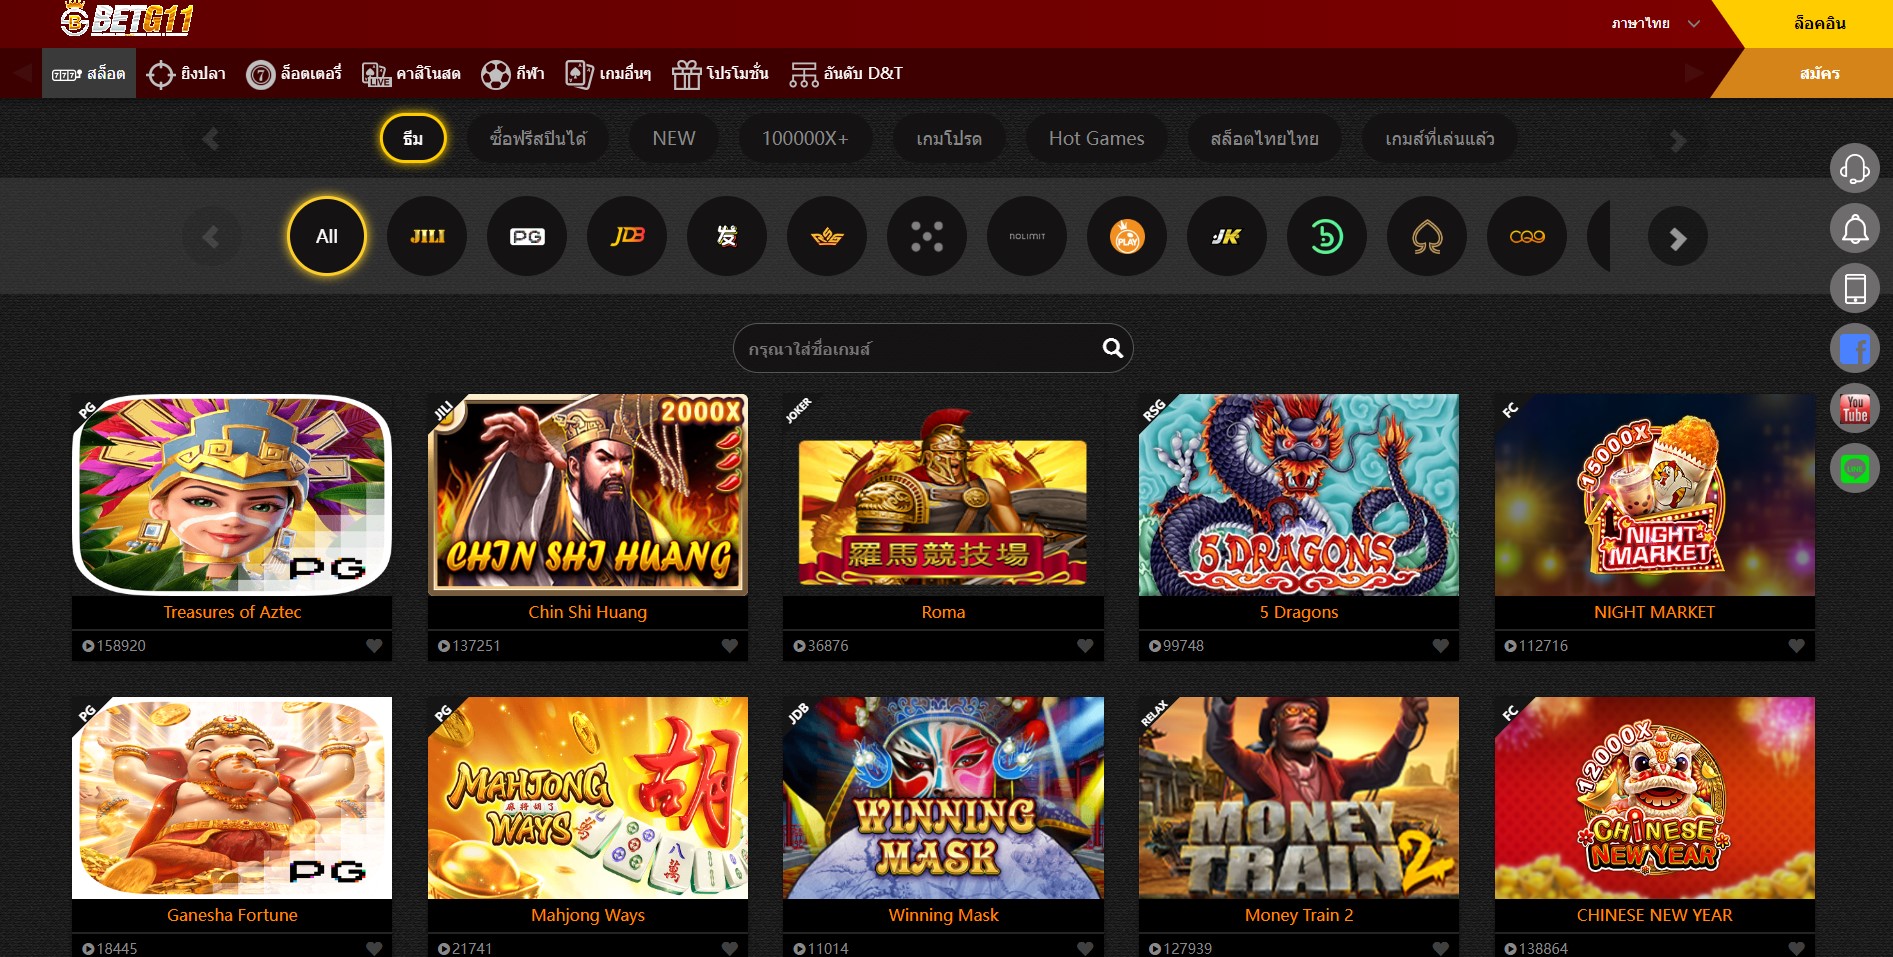1893x957 pixels.
Task: Favorite Roma with heart icon
Action: (1085, 646)
